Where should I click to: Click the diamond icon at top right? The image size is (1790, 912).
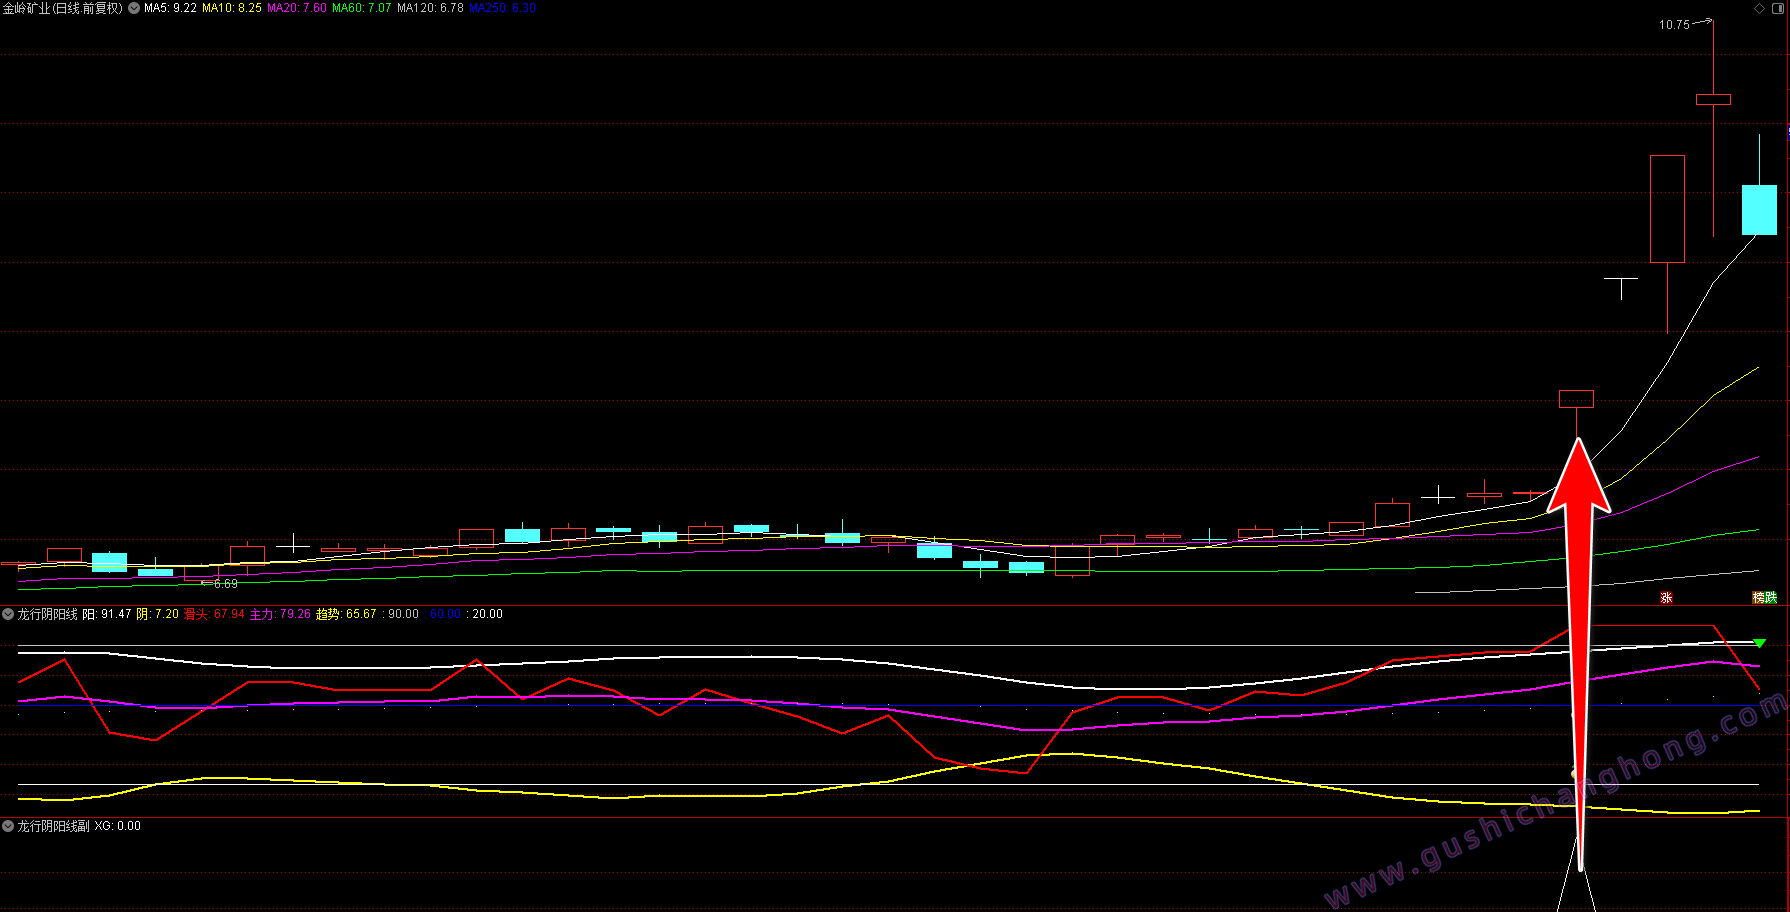click(x=1760, y=8)
